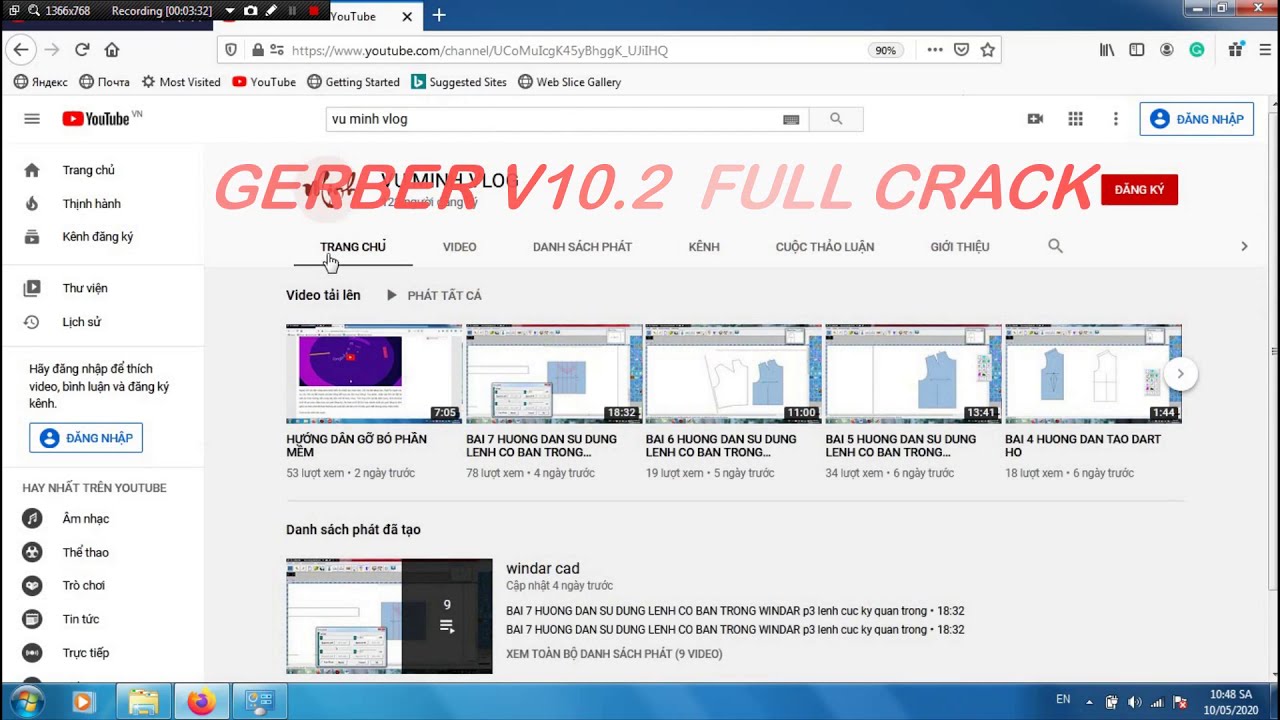Click Firefox in Windows taskbar
The image size is (1280, 720).
pos(201,702)
